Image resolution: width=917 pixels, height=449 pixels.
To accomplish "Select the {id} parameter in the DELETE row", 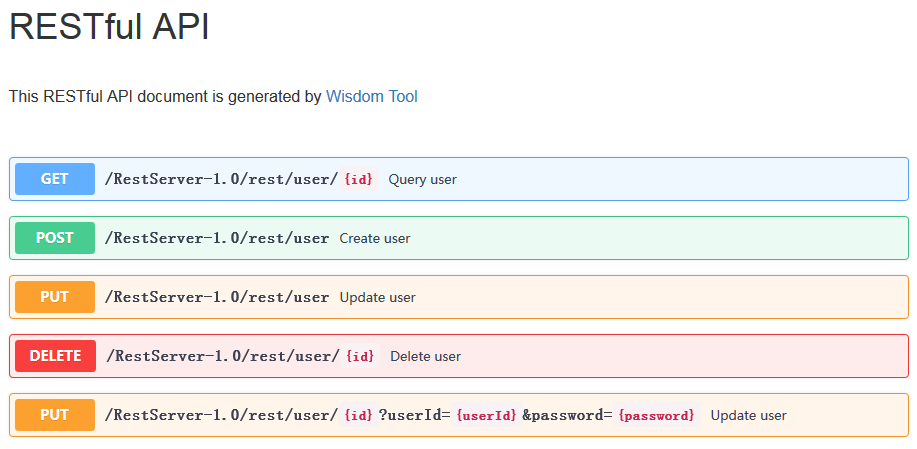I will pyautogui.click(x=359, y=356).
